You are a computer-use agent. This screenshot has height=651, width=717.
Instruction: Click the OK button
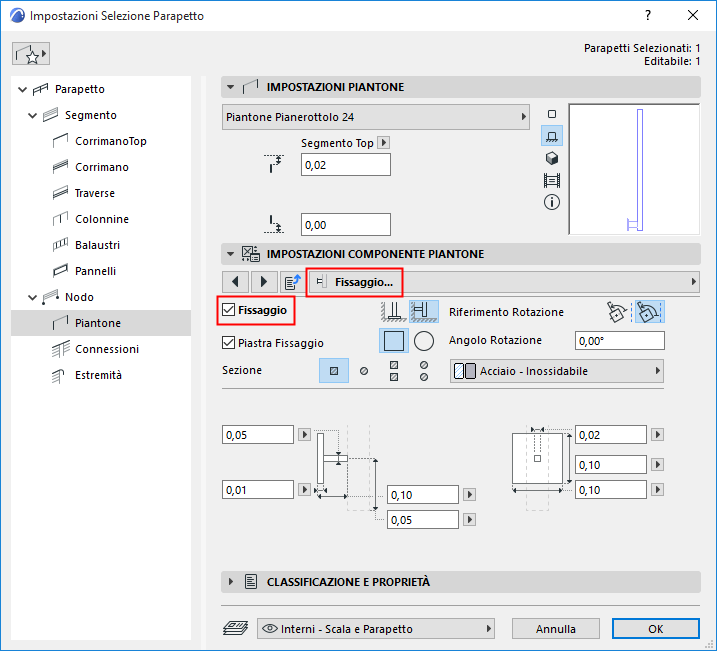point(655,629)
